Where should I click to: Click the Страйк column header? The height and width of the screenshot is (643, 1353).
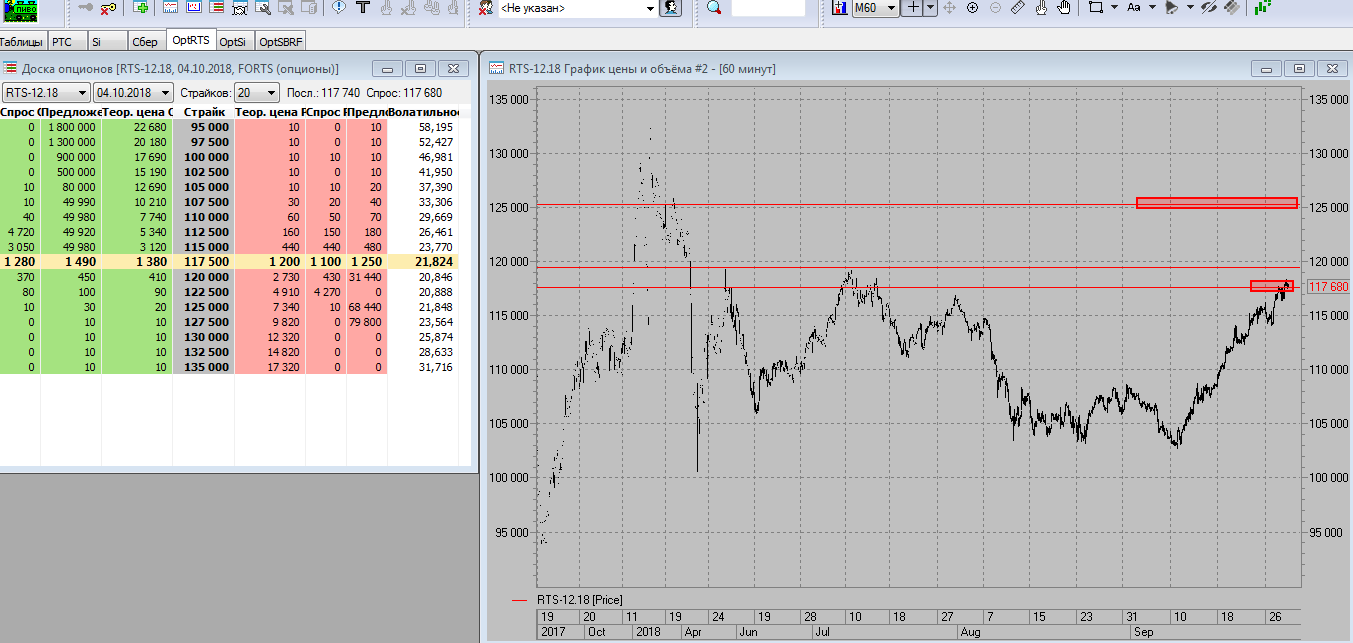(x=204, y=112)
